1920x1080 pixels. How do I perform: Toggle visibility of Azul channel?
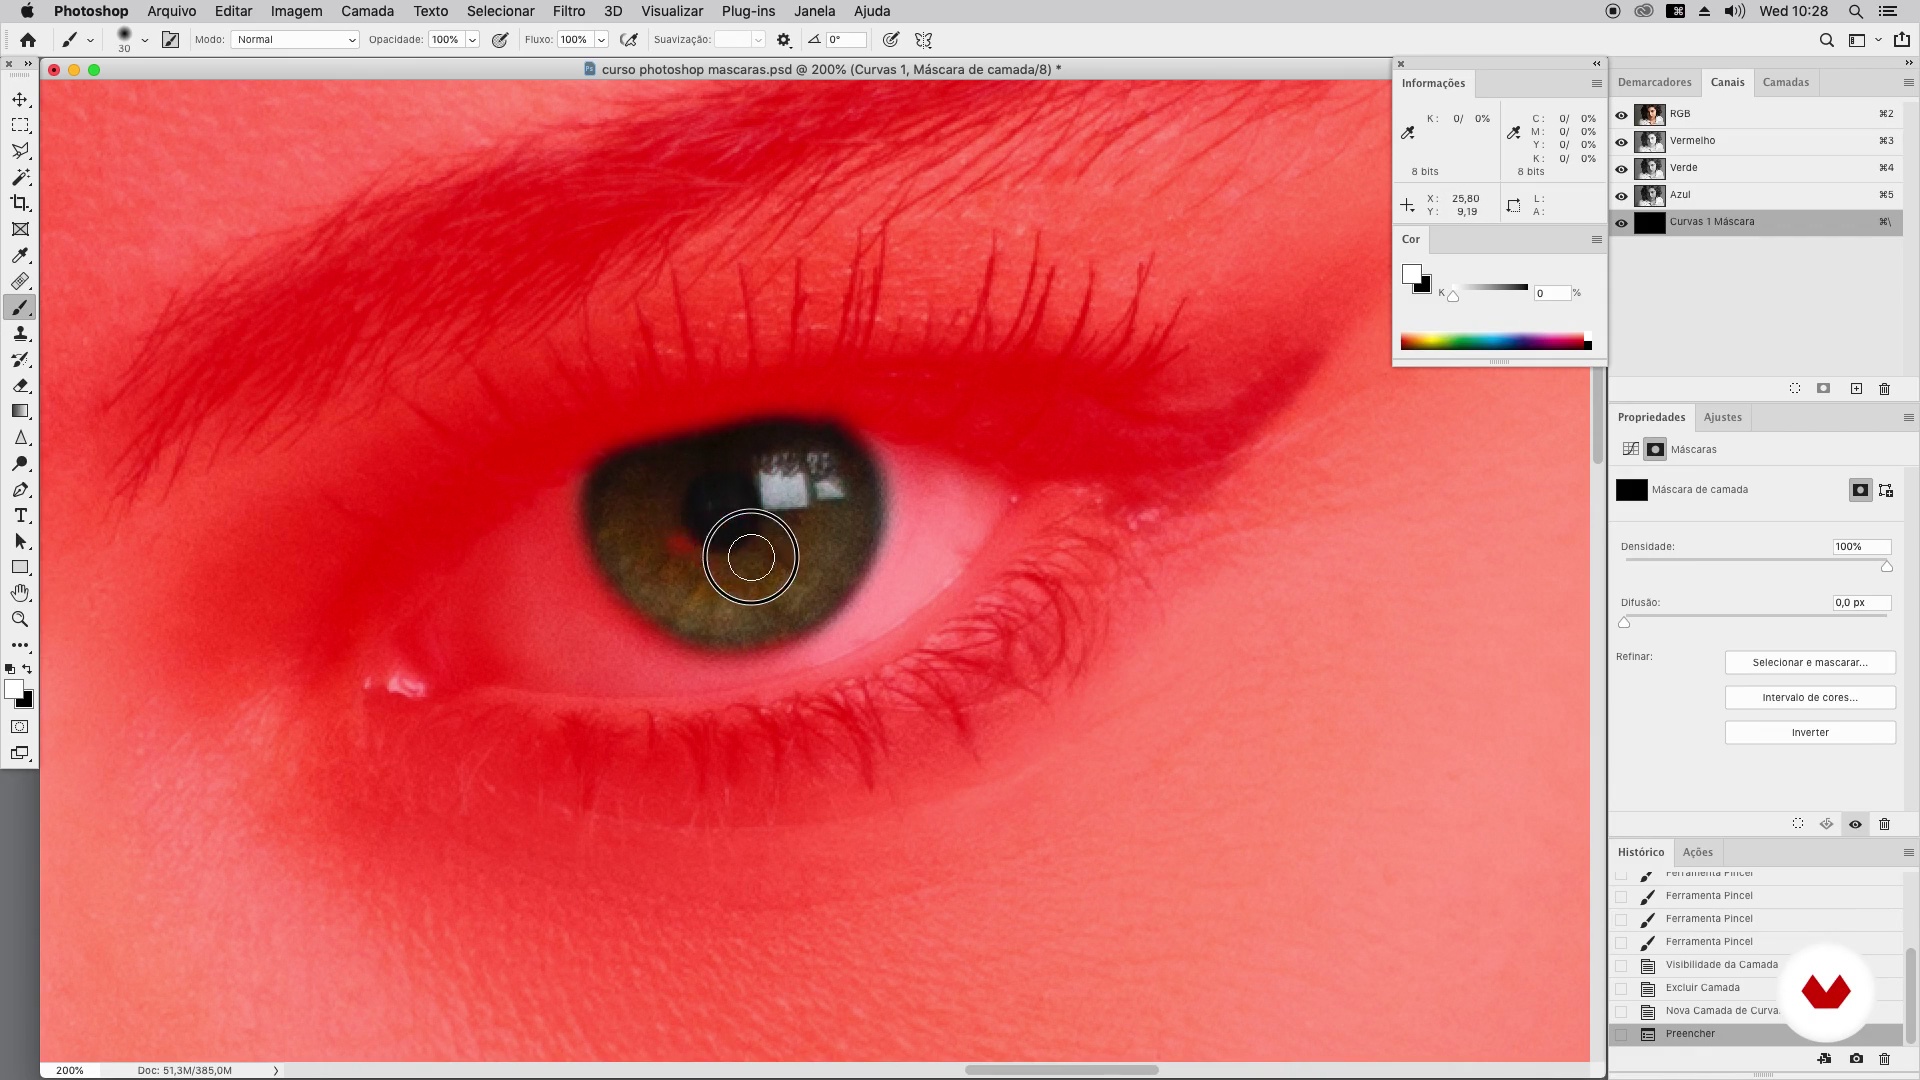click(x=1621, y=195)
